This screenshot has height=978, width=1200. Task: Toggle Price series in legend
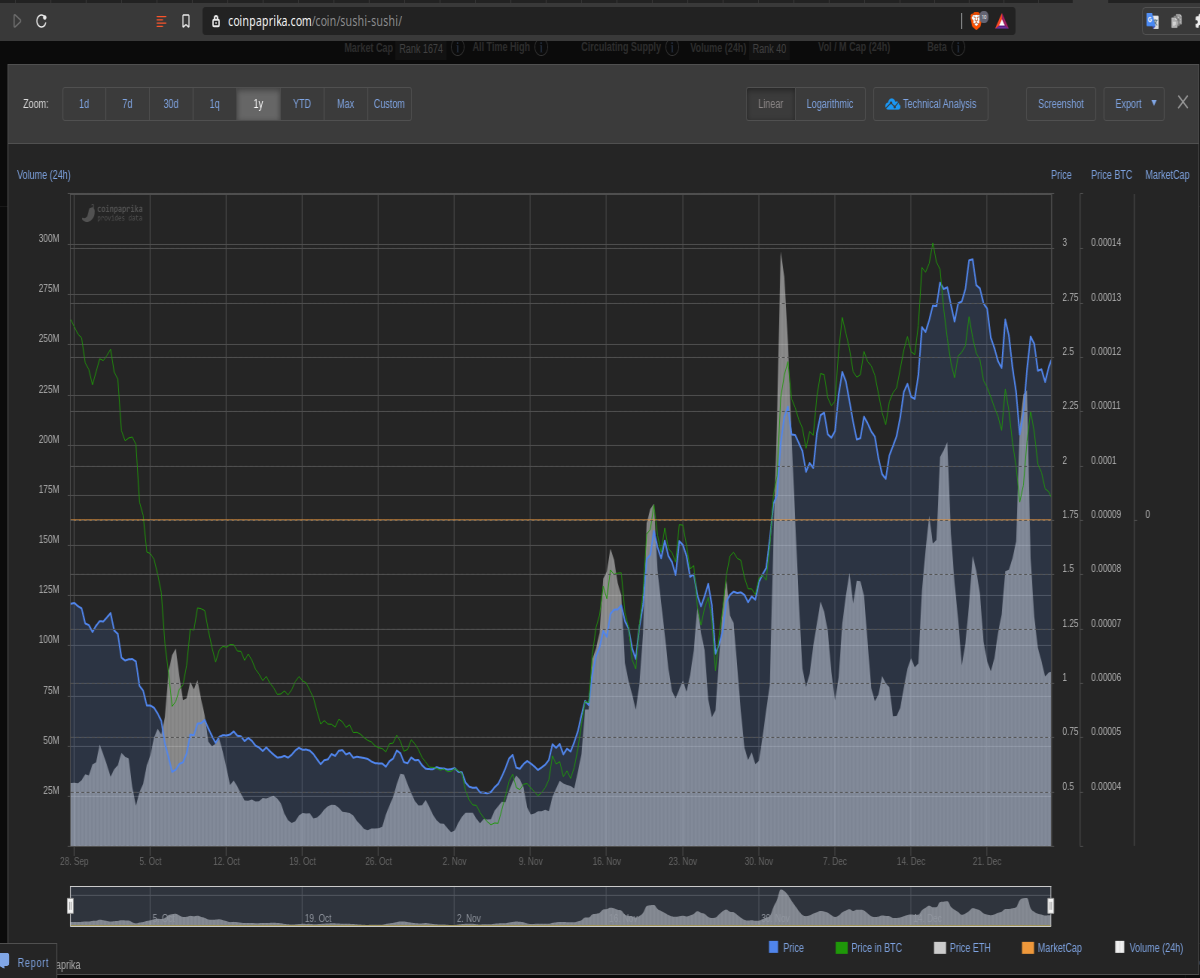tap(787, 947)
